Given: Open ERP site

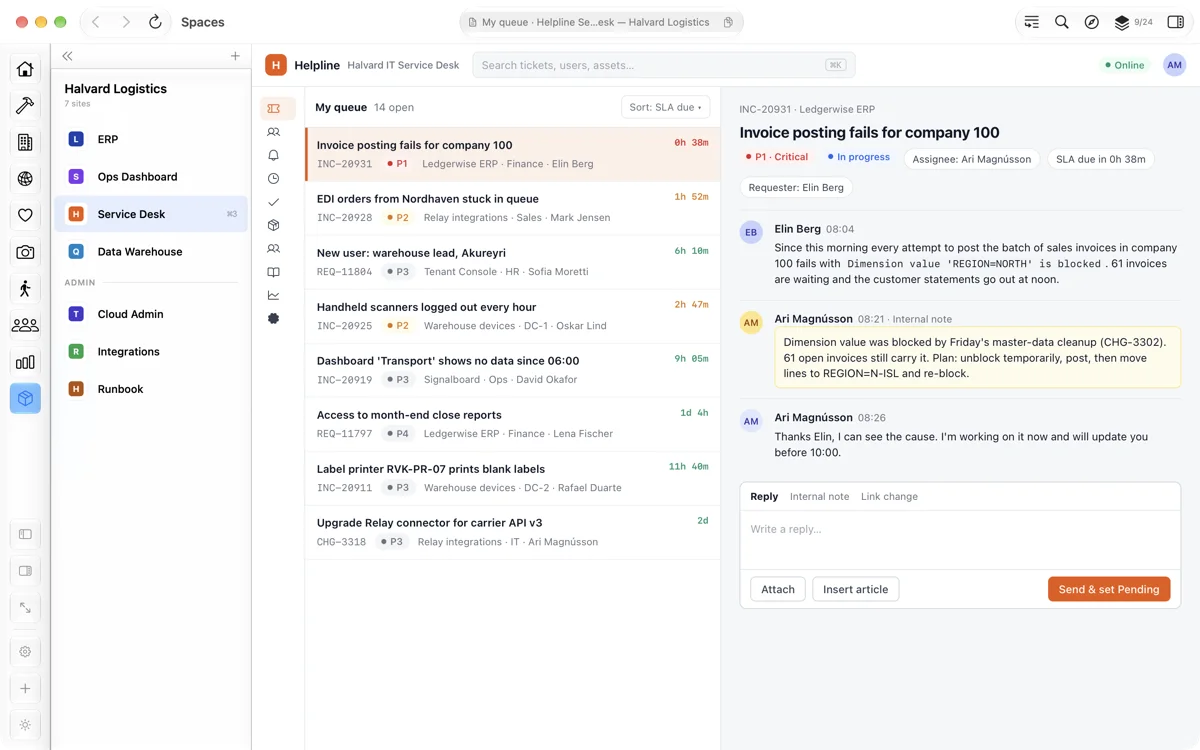Looking at the screenshot, I should 150,139.
